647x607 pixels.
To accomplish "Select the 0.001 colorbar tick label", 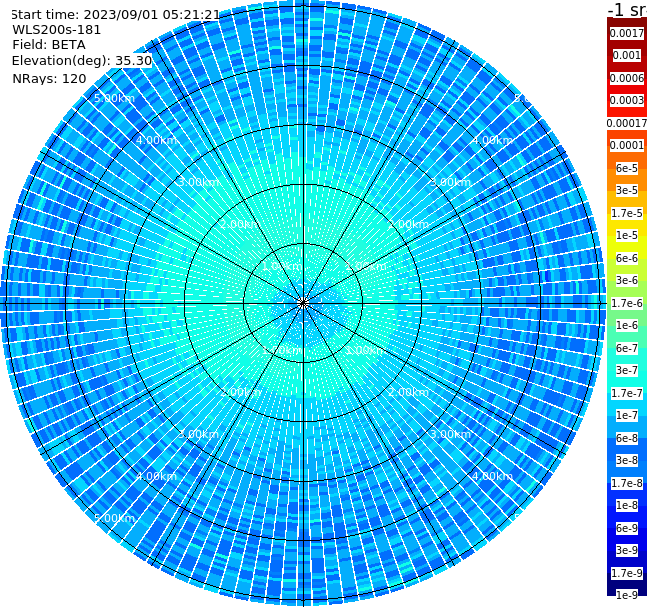I will click(x=627, y=55).
